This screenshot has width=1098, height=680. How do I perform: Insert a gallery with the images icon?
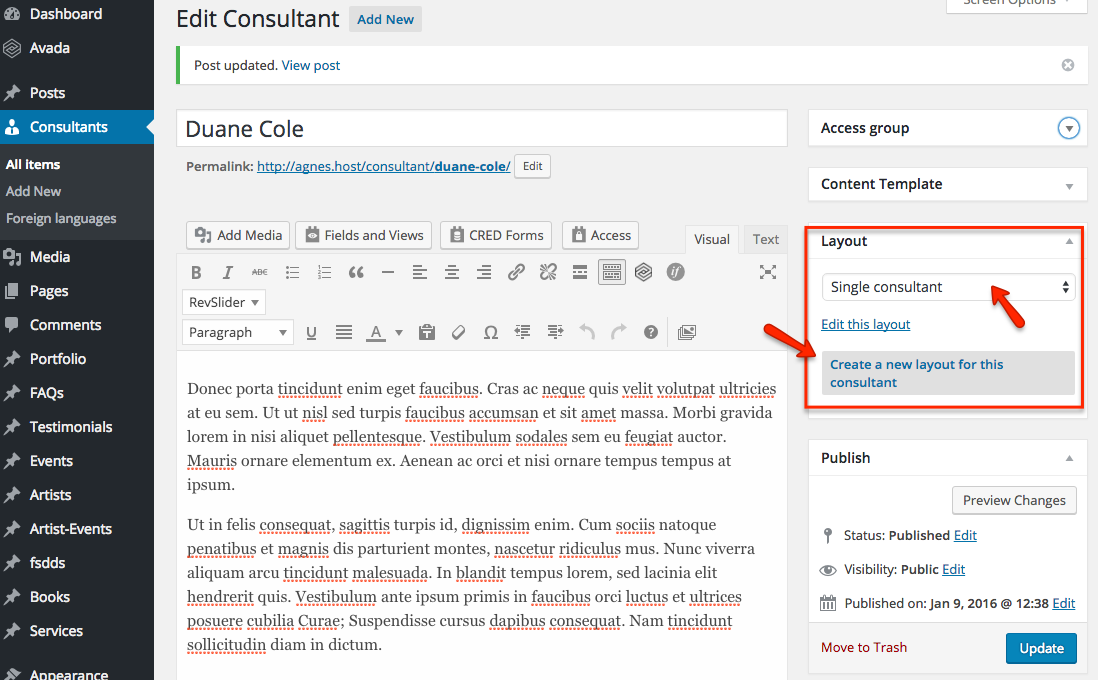tap(687, 333)
